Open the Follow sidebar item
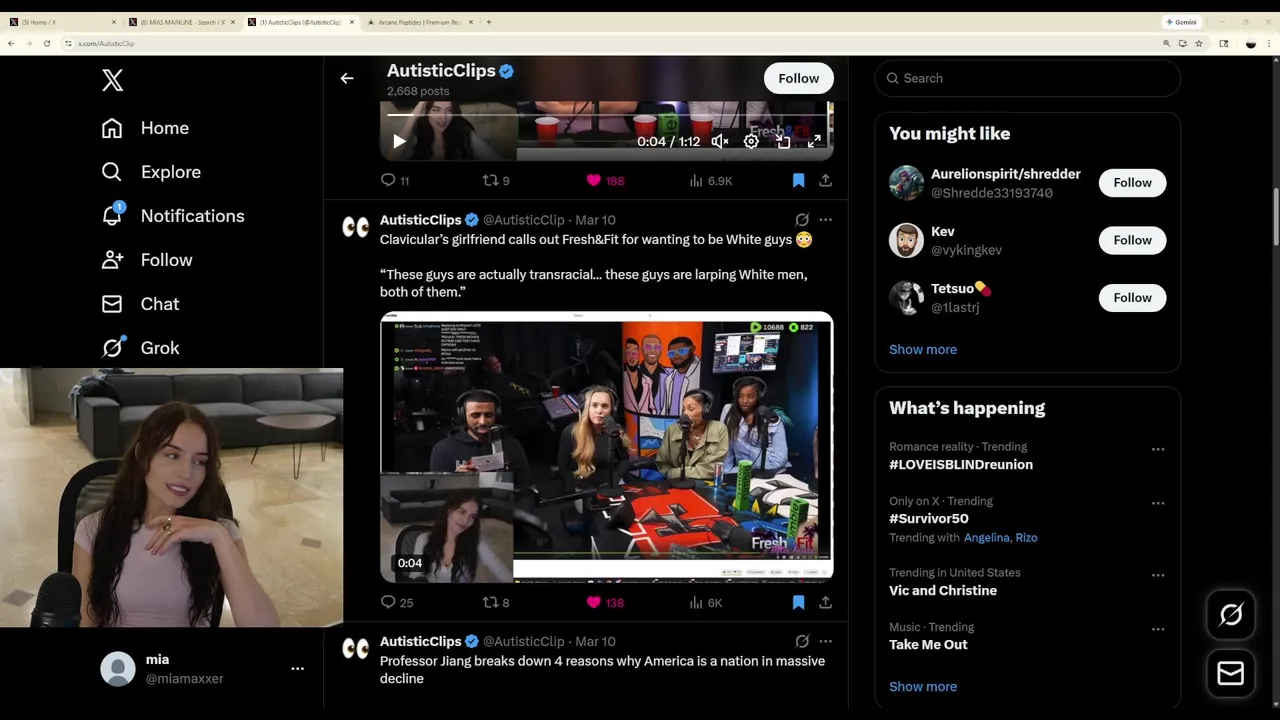 tap(147, 260)
